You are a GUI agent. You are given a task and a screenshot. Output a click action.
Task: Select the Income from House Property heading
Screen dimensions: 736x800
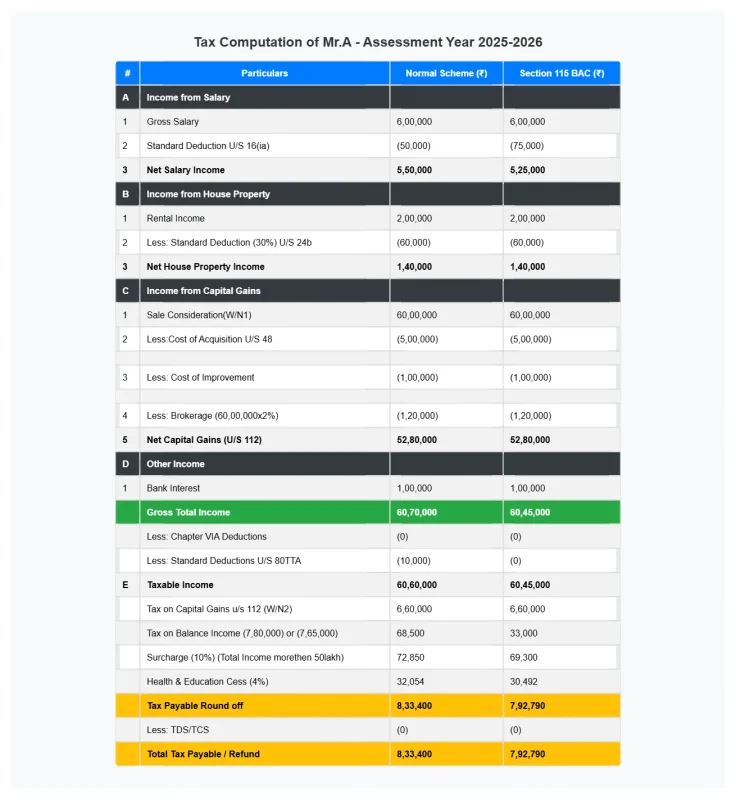[x=208, y=194]
